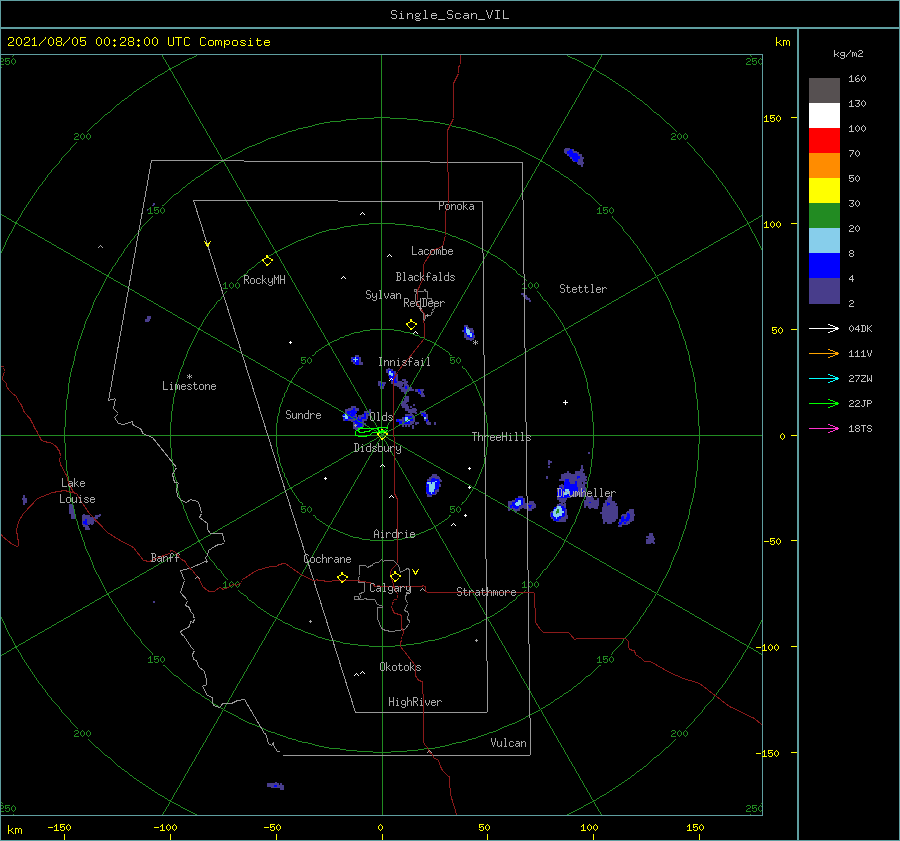Click the grey 160 legend color
This screenshot has height=841, width=900.
point(824,90)
